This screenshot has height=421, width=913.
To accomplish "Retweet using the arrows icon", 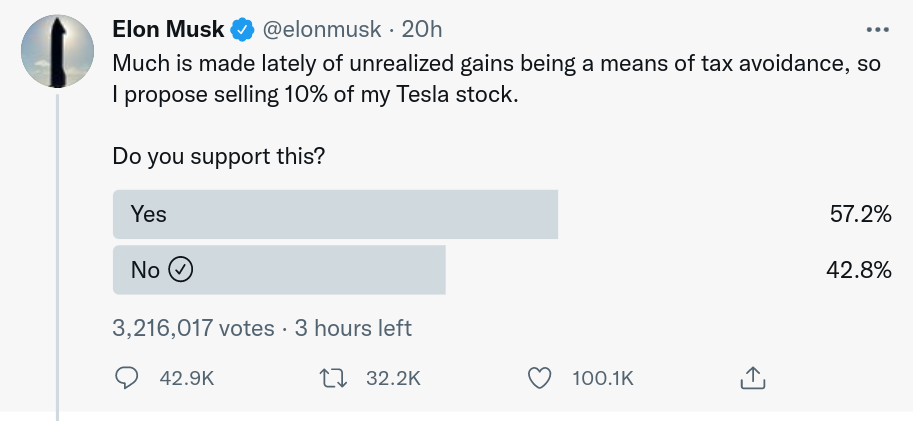I will point(334,379).
